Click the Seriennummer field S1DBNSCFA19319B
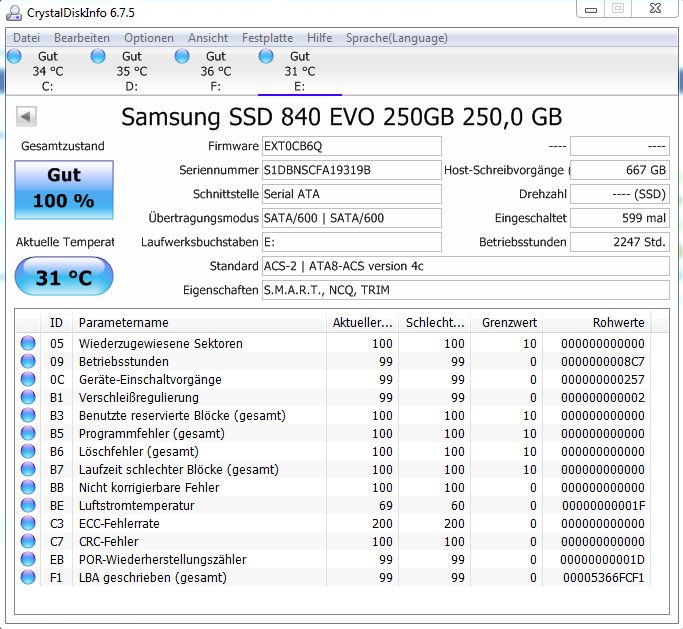Screen dimensions: 683x629 pos(352,170)
